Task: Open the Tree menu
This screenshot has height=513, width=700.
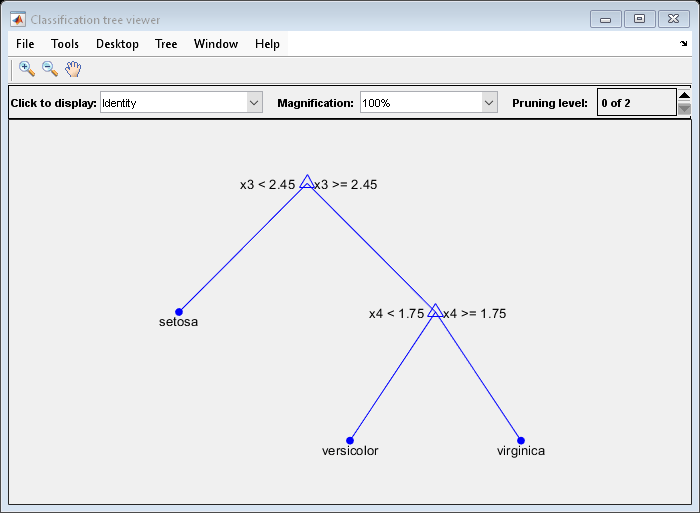Action: click(166, 44)
